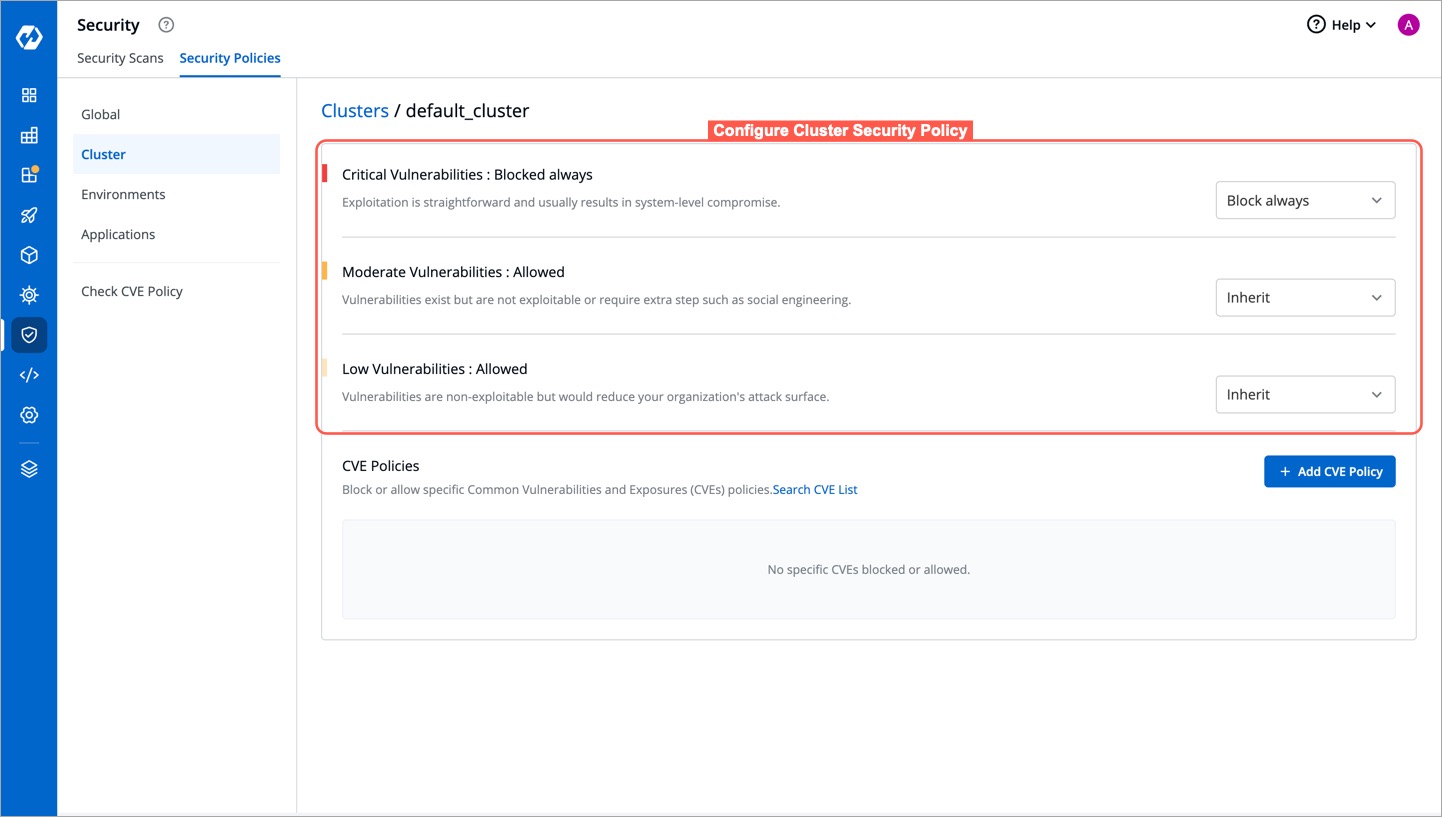This screenshot has height=817, width=1442.
Task: Open the Devtron home logo icon
Action: pos(29,36)
